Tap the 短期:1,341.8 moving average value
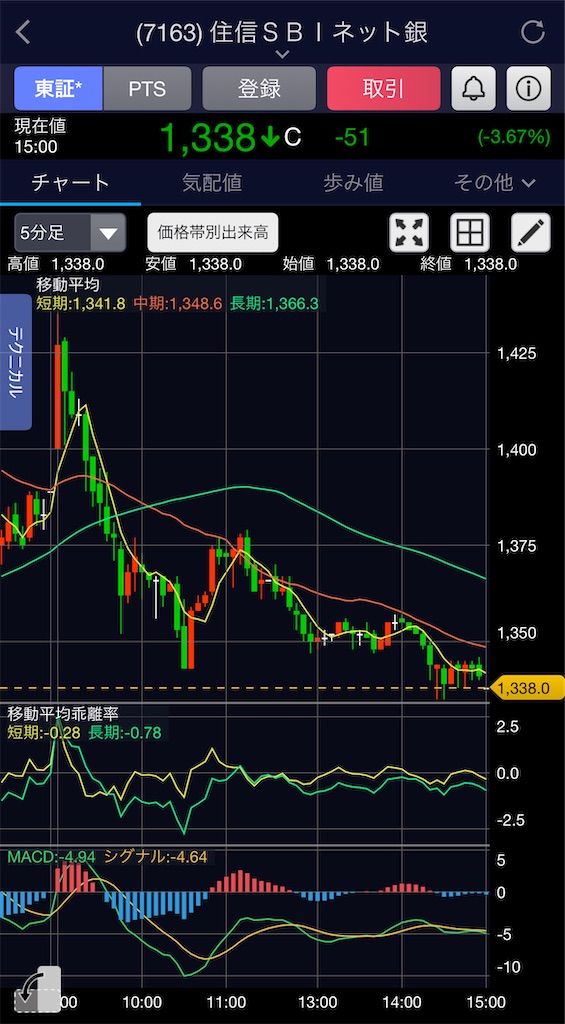The width and height of the screenshot is (565, 1024). 81,302
